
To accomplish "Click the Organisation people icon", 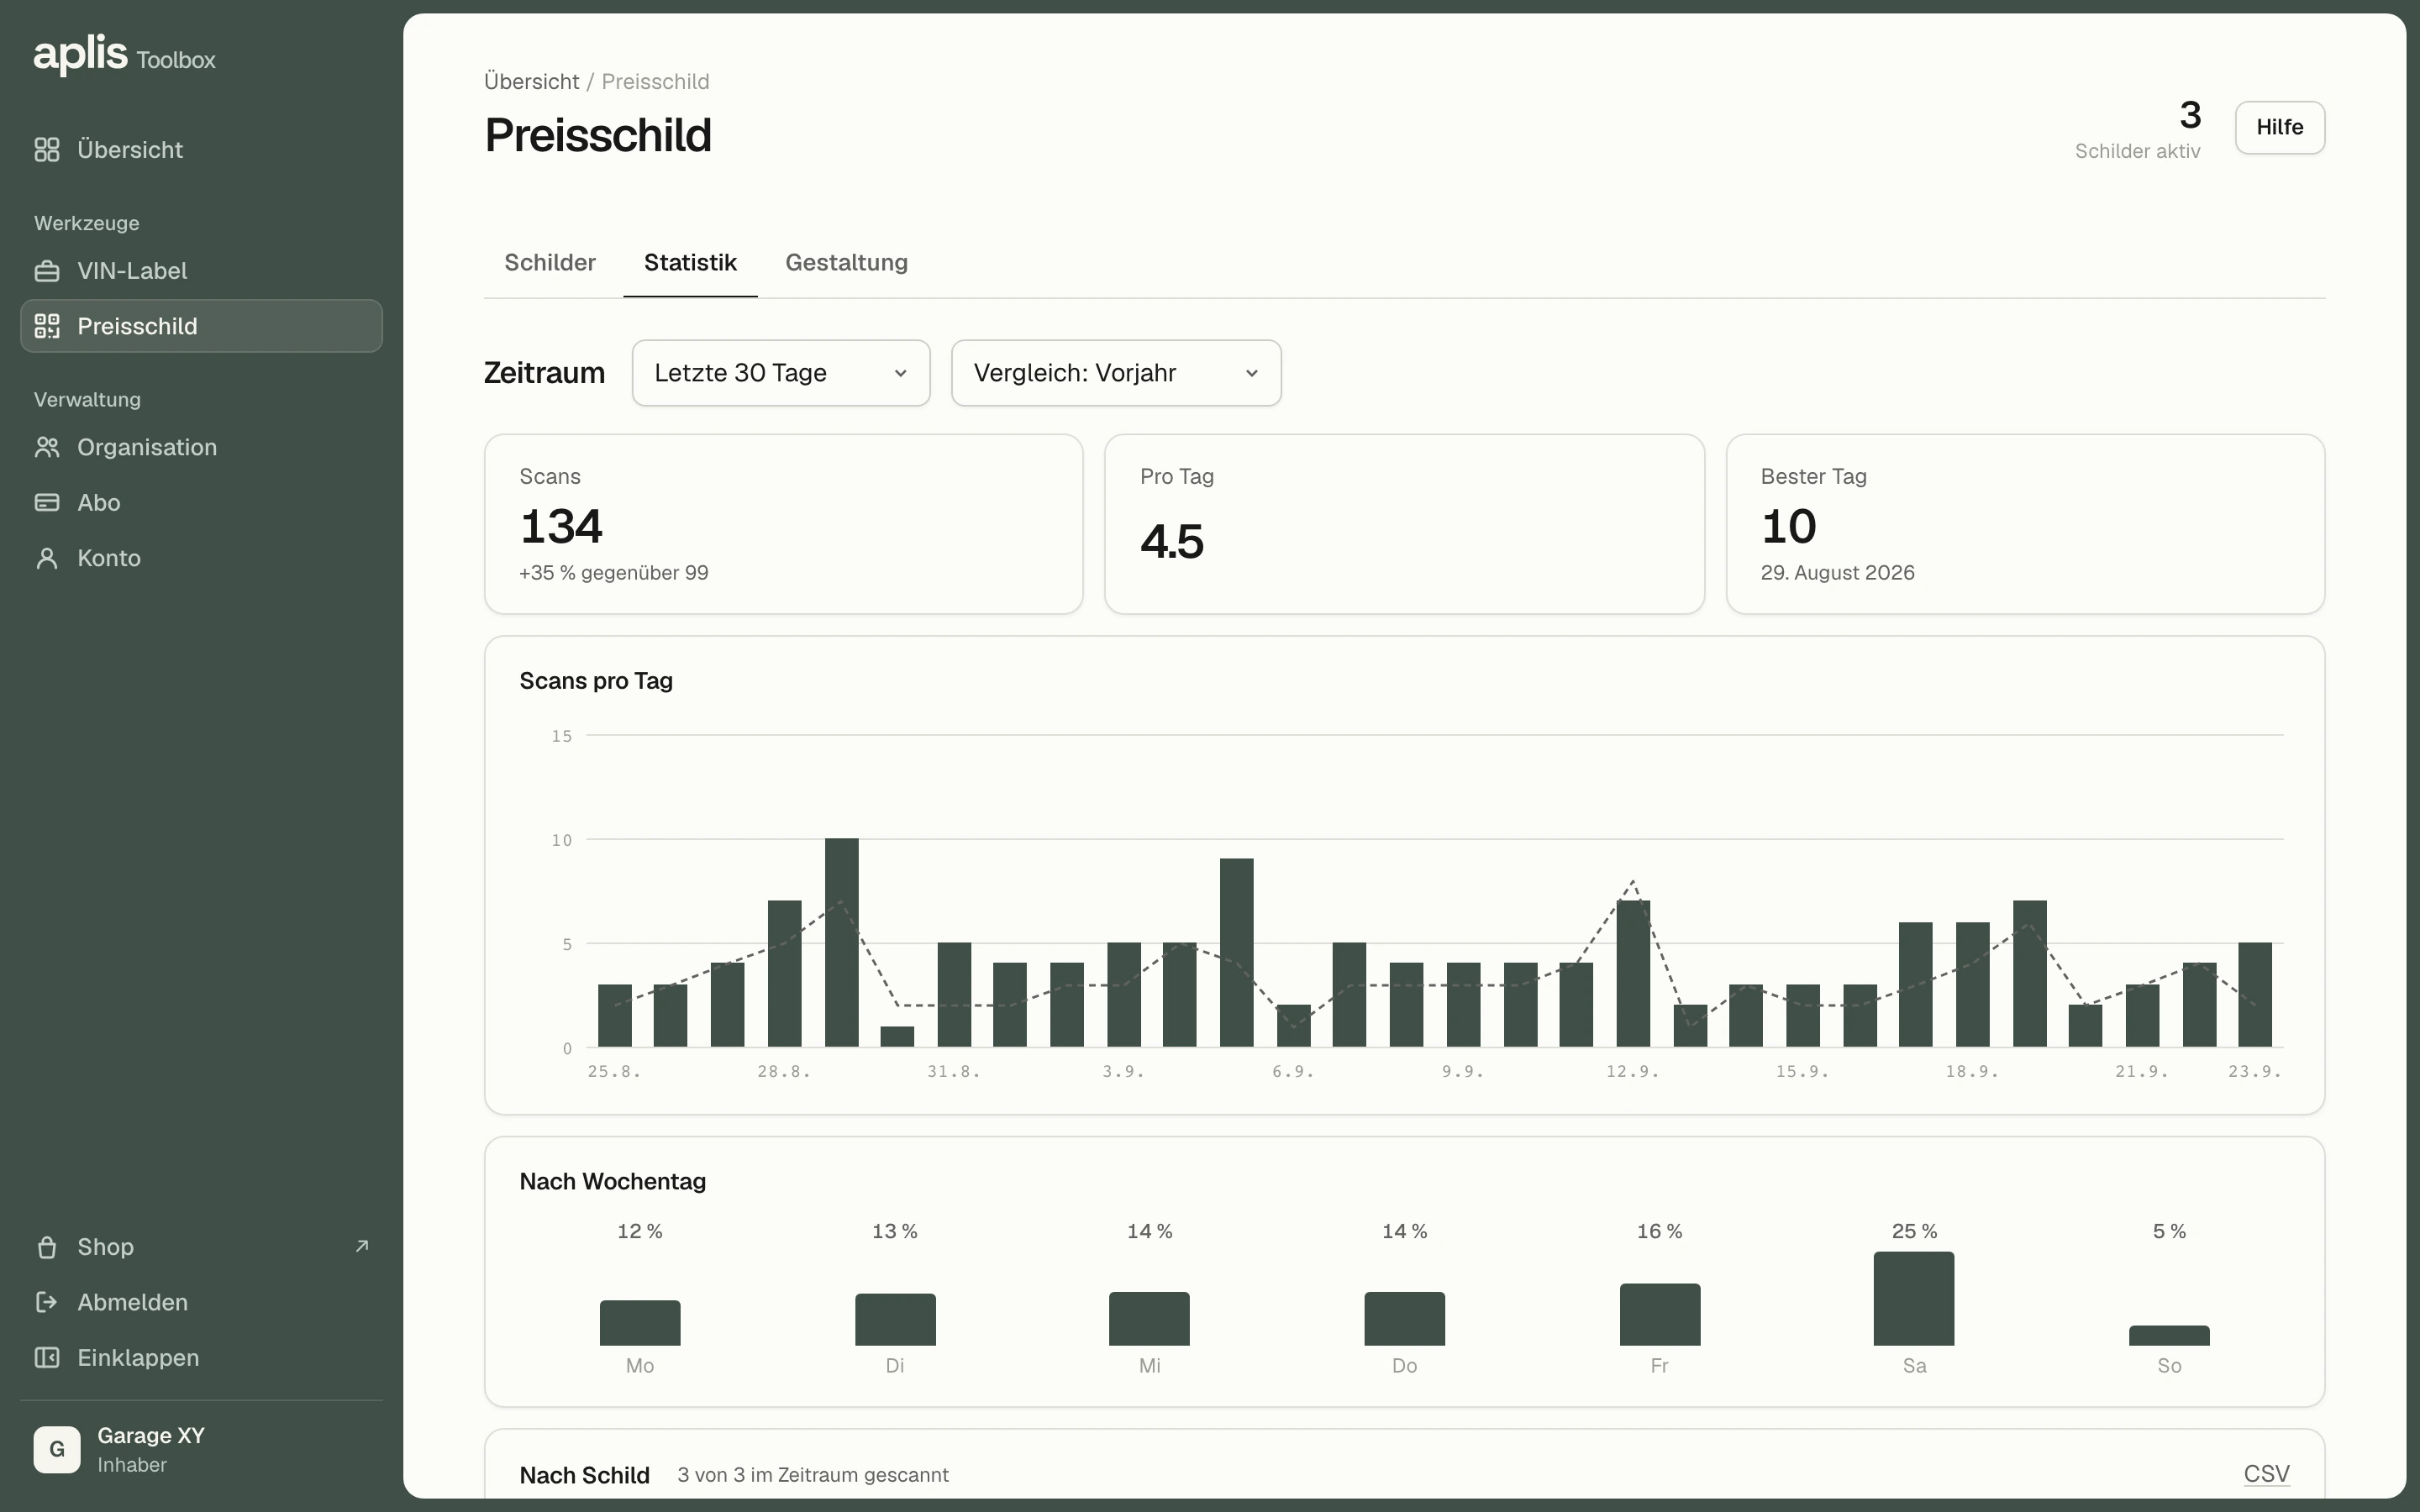I will (47, 447).
